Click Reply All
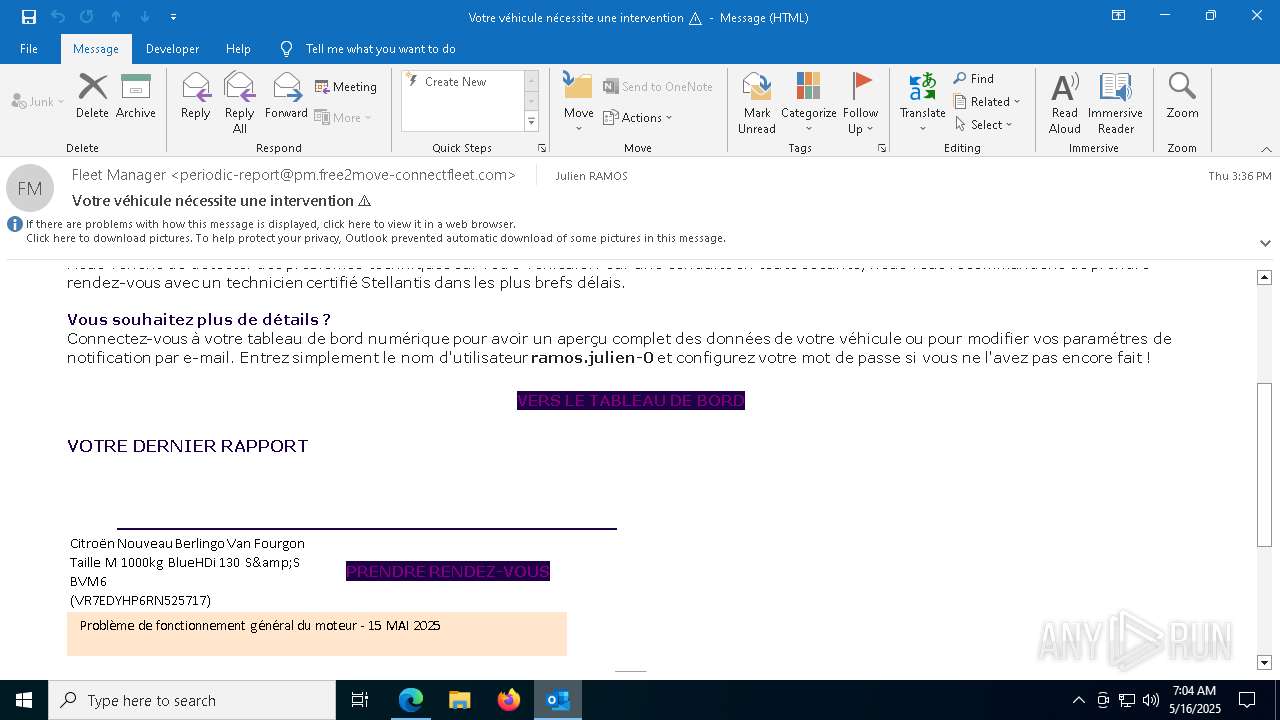1280x720 pixels. [x=240, y=102]
